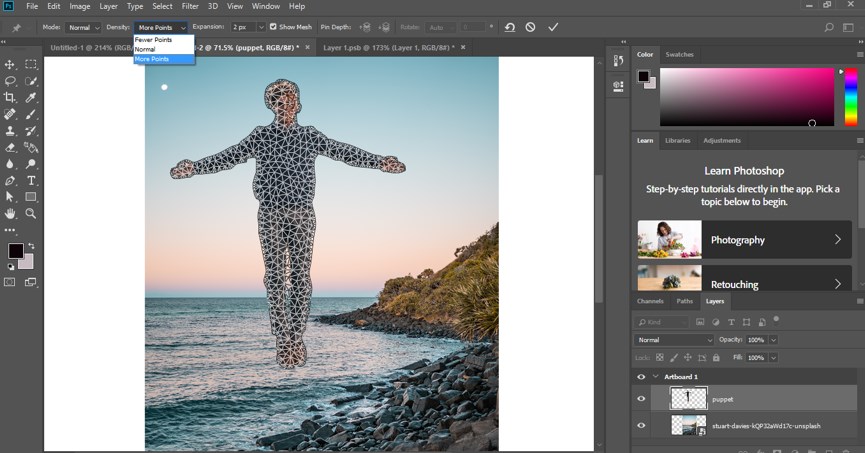Screen dimensions: 865x453
Task: Select the Move tool
Action: (x=10, y=64)
